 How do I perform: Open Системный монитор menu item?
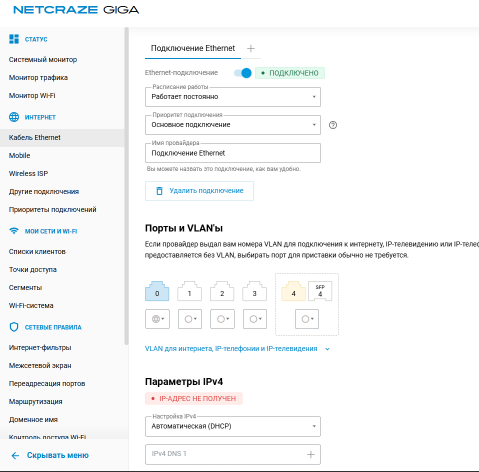point(43,60)
